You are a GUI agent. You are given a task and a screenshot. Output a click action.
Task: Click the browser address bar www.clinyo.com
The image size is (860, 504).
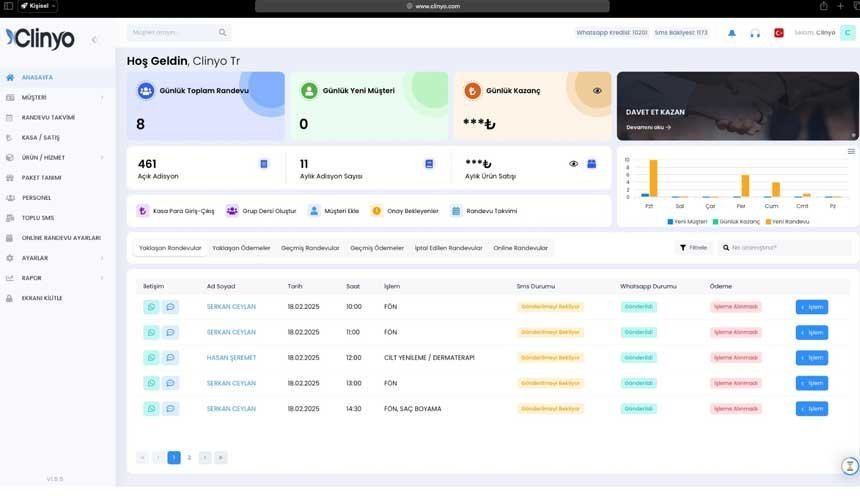tap(432, 6)
